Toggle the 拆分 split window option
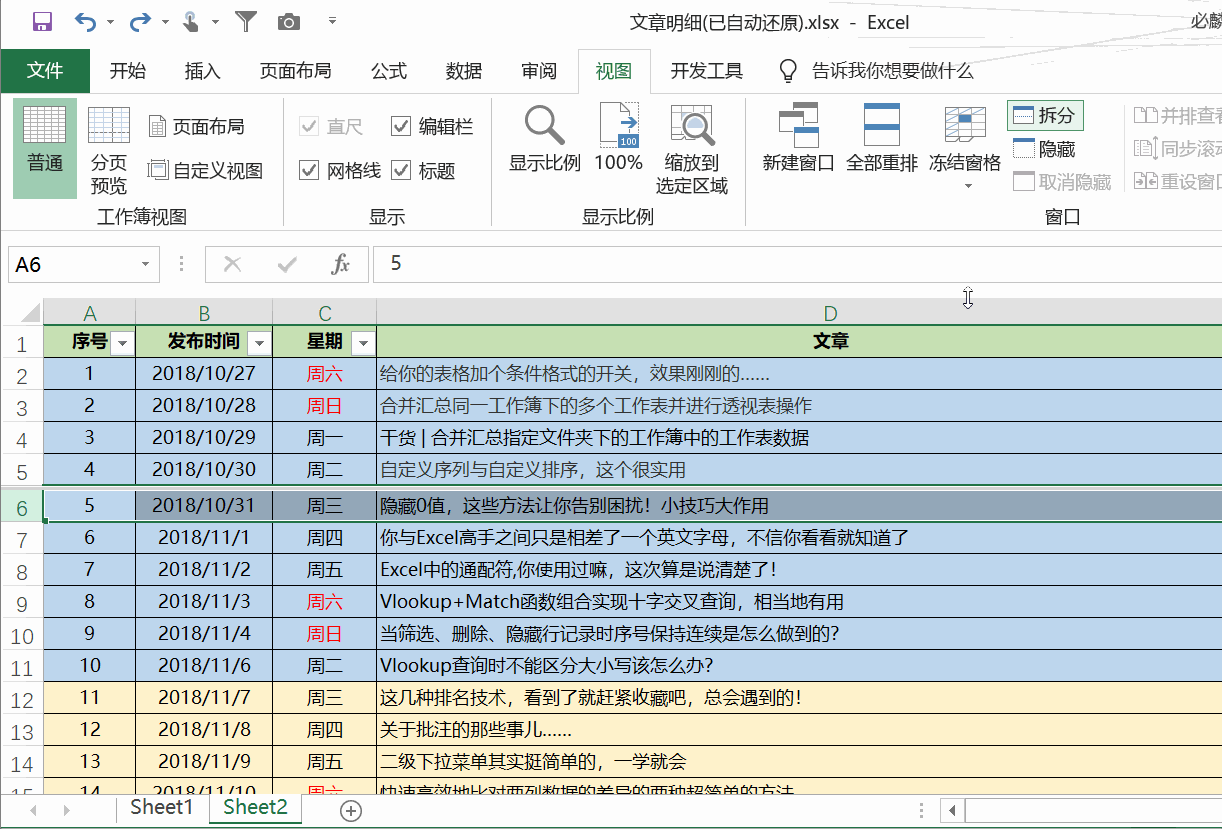This screenshot has height=829, width=1222. point(1044,115)
